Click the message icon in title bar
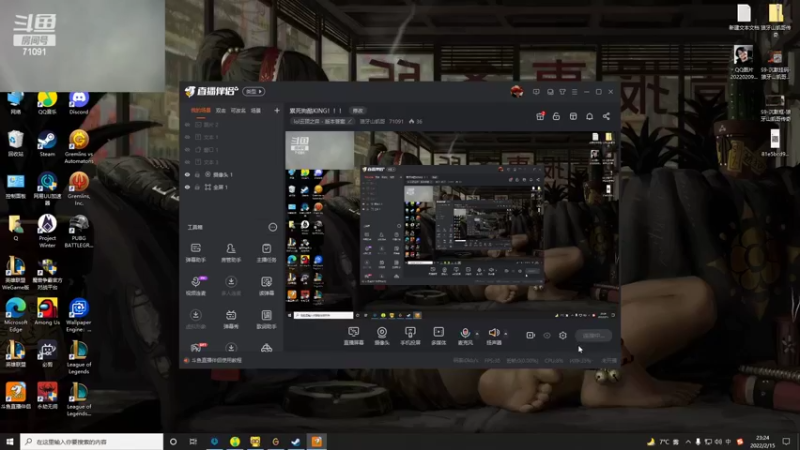 tap(536, 92)
